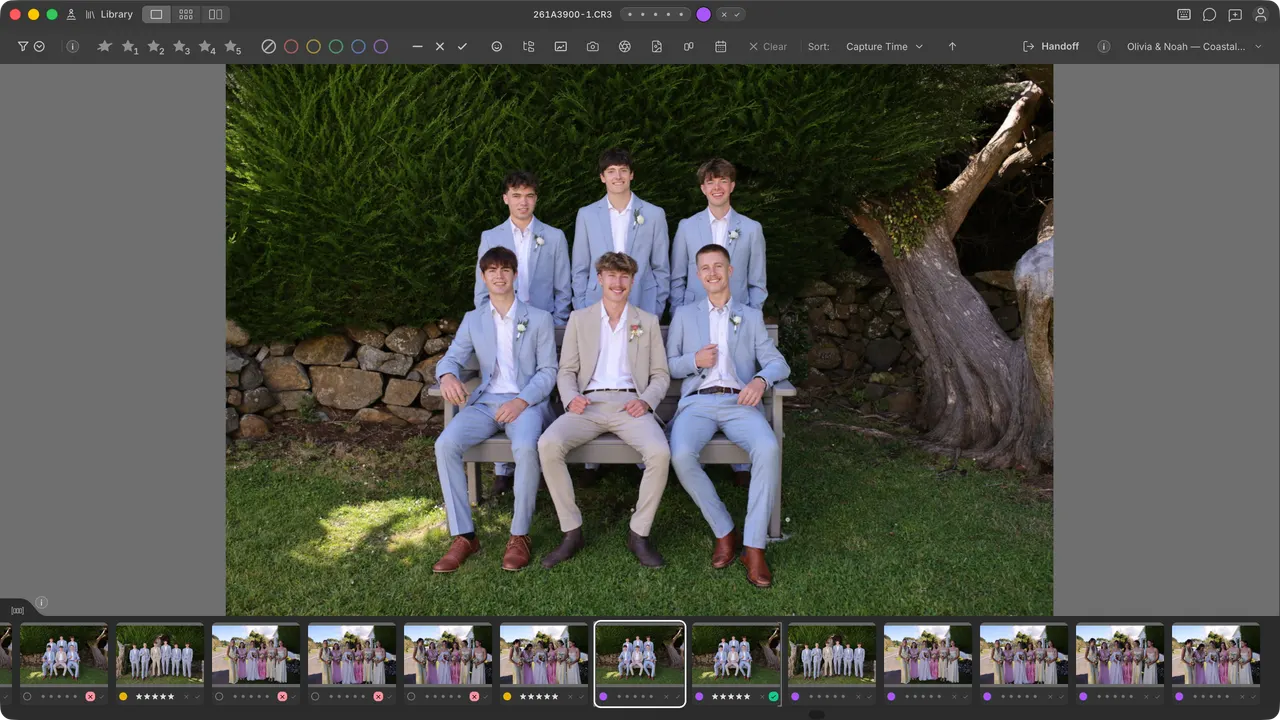Click the Handoff button
The width and height of the screenshot is (1280, 720).
(1051, 47)
